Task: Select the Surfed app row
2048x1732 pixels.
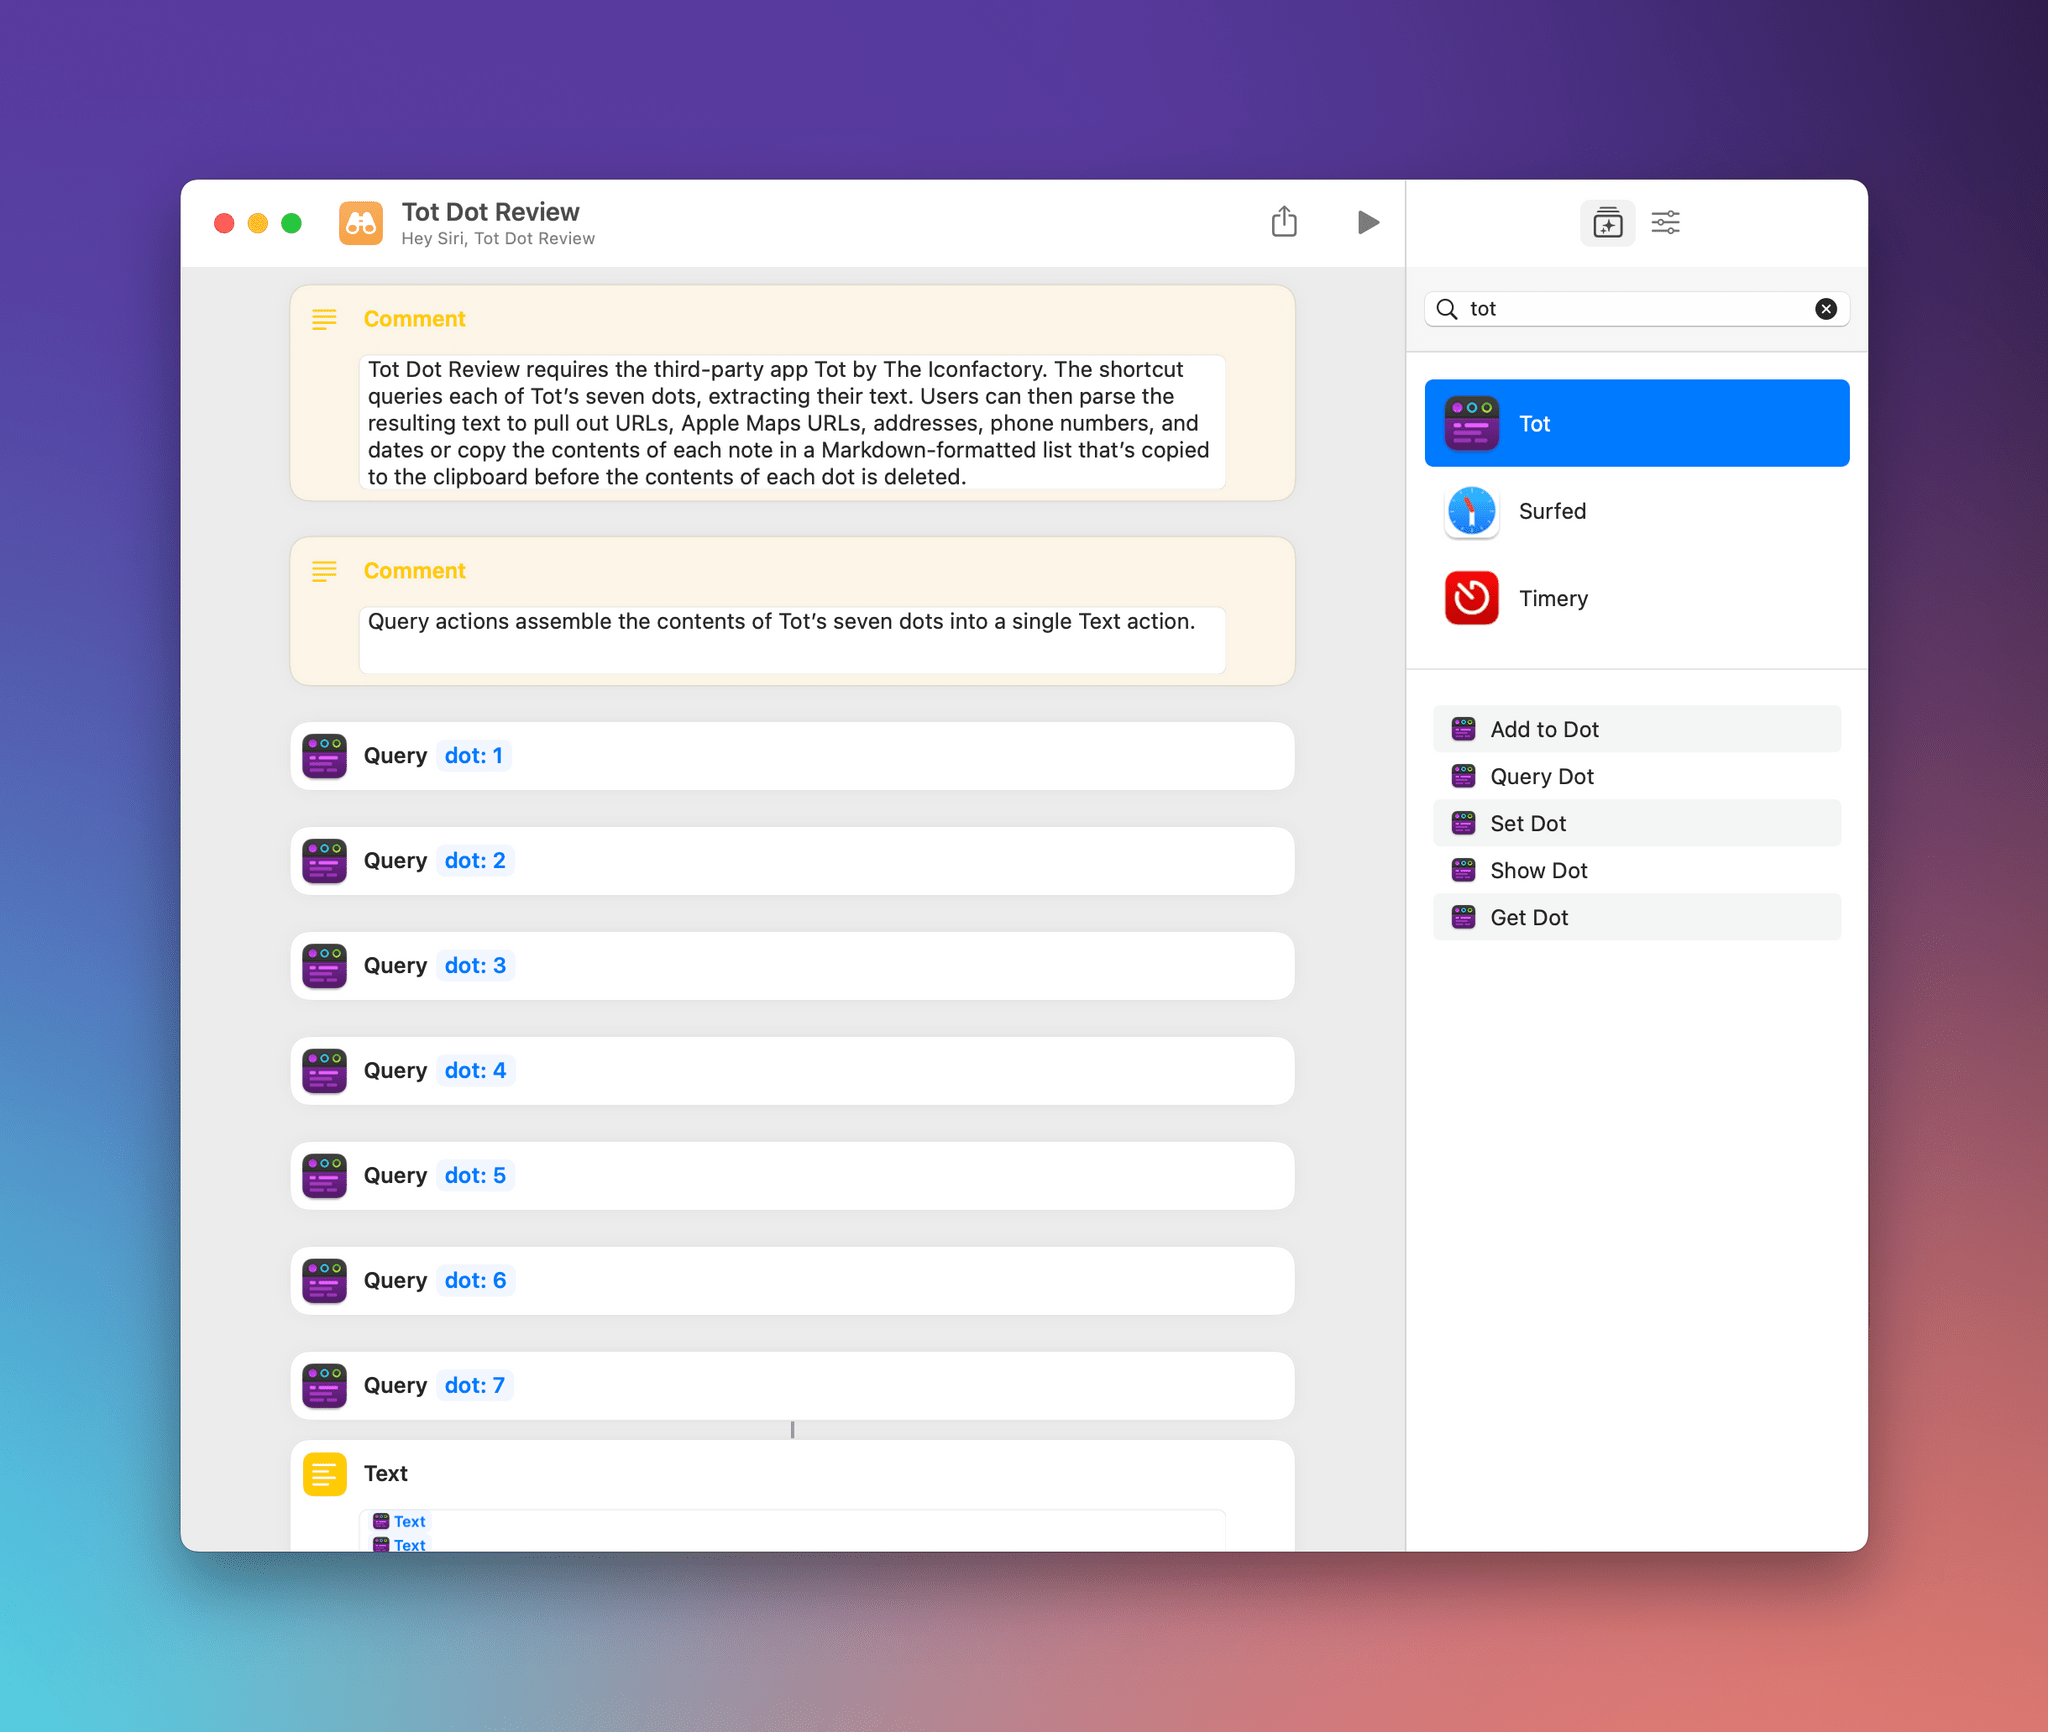Action: click(x=1637, y=511)
